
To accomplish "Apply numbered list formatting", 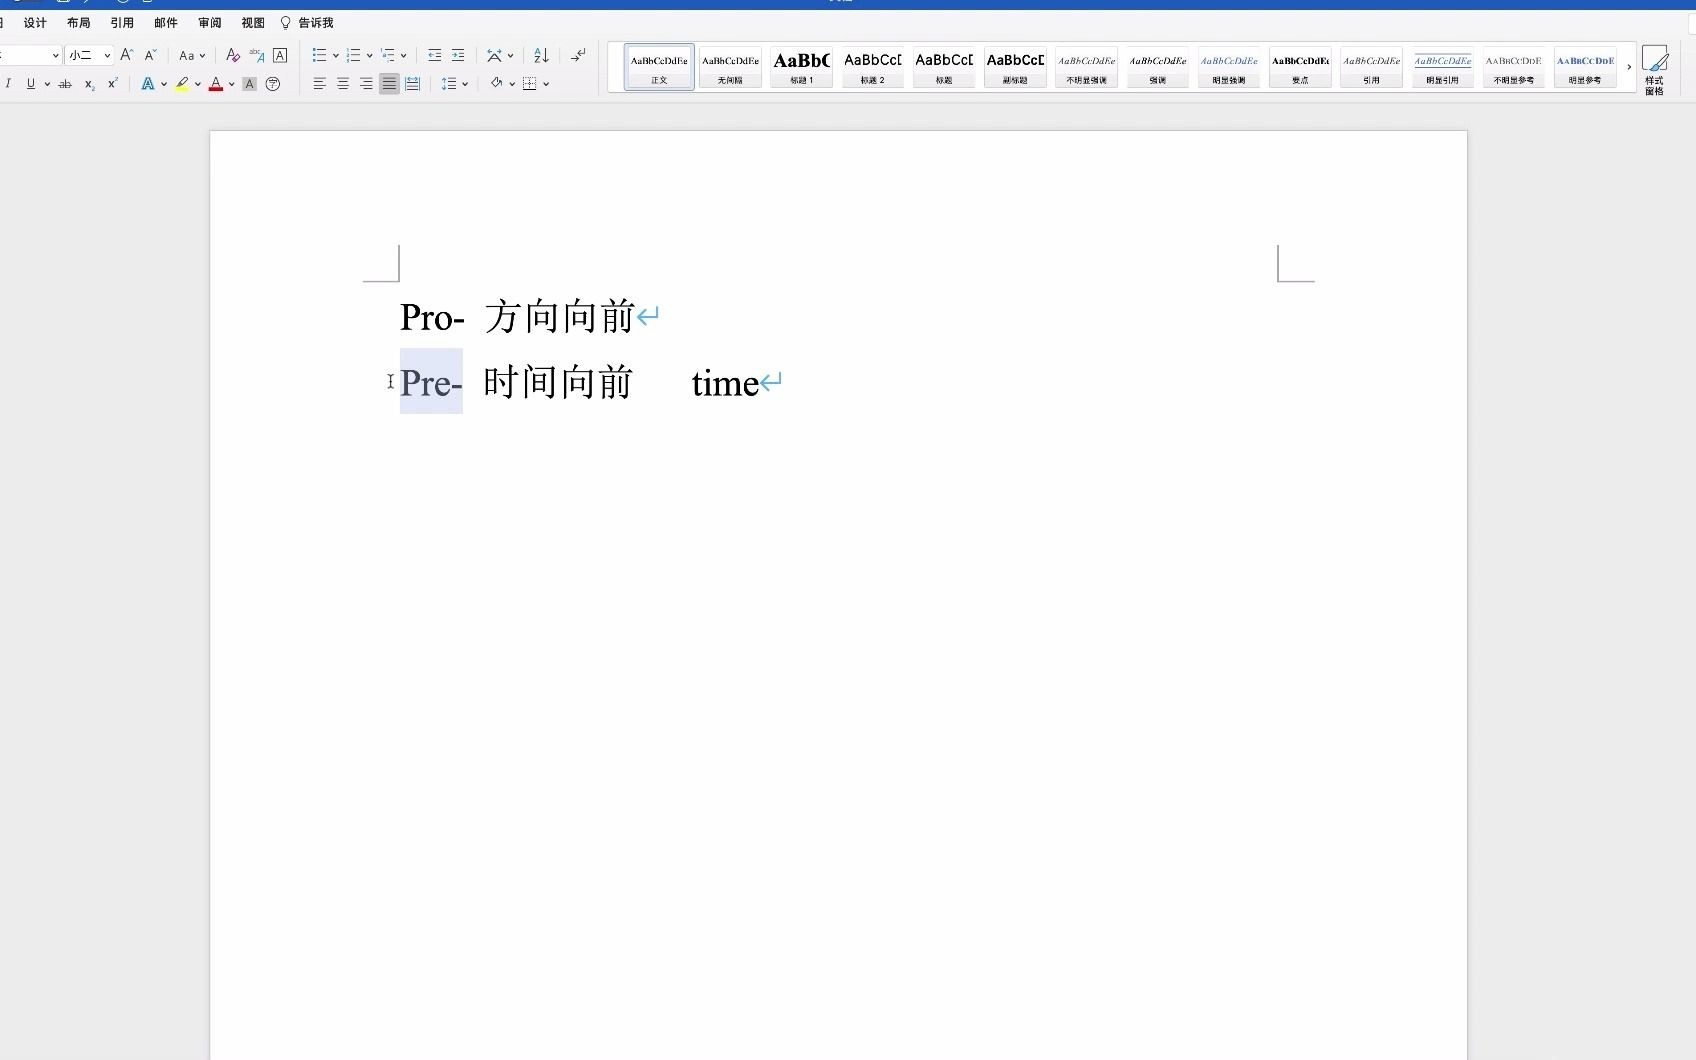I will click(353, 55).
